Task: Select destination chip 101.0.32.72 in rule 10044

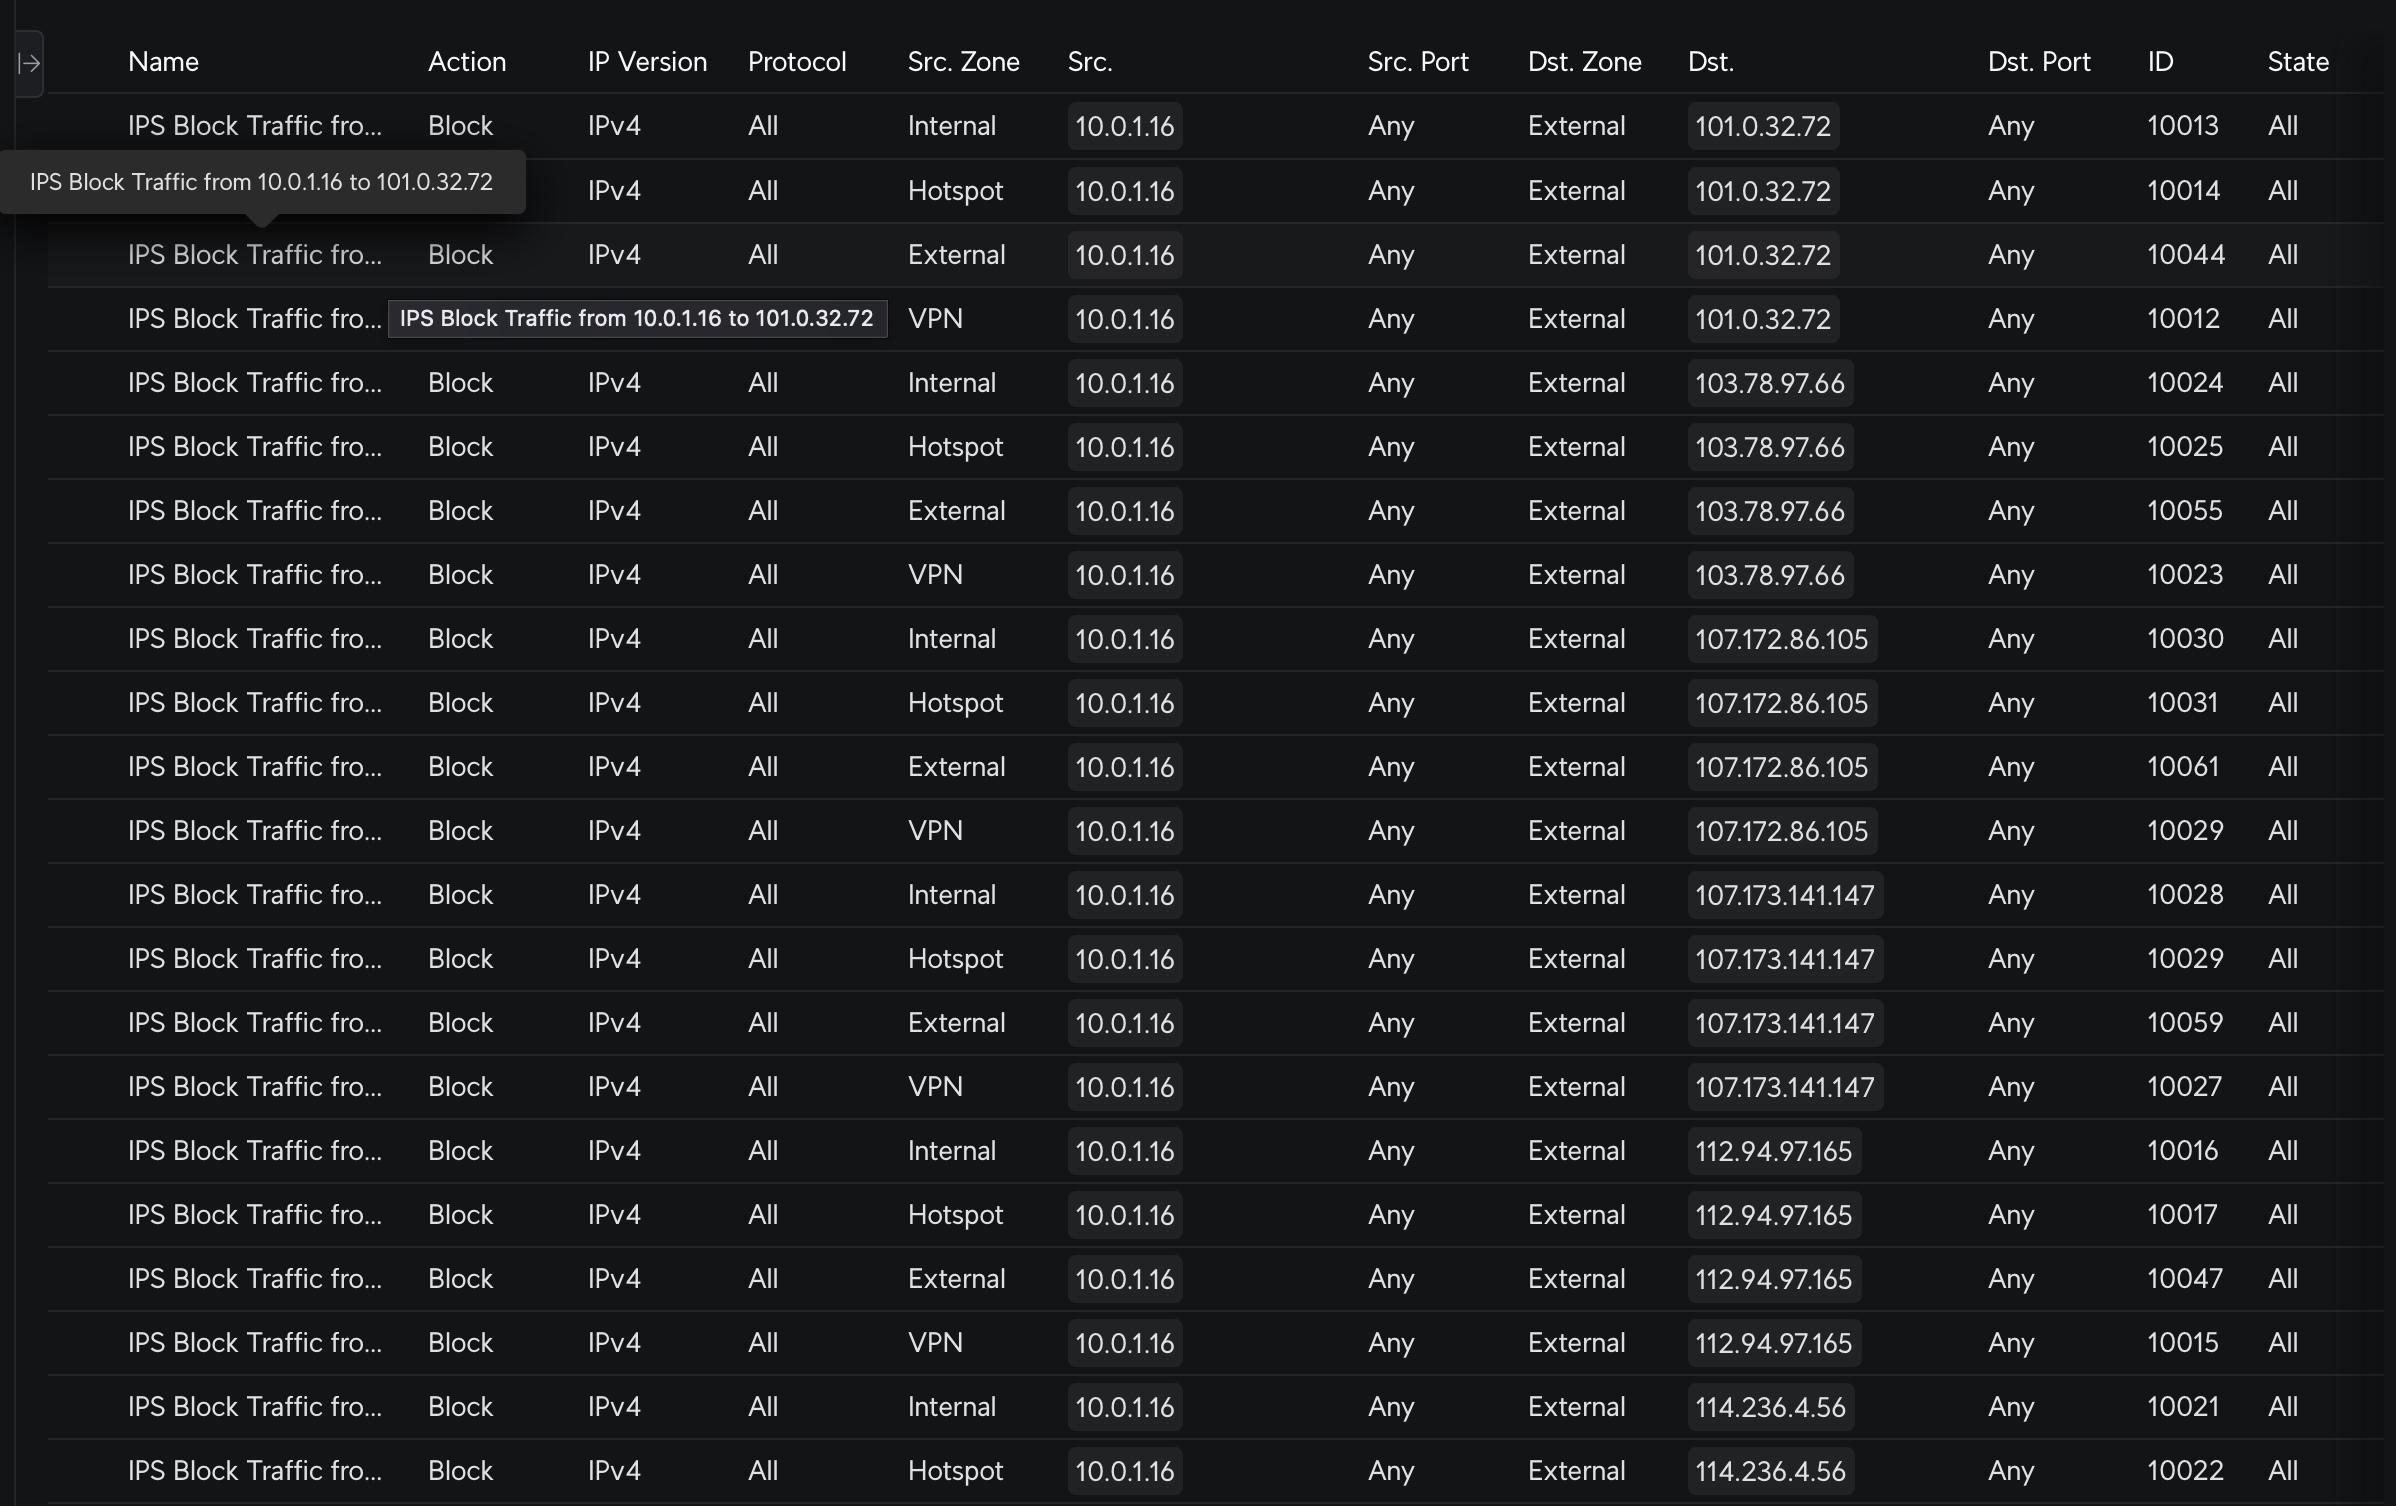Action: point(1762,255)
